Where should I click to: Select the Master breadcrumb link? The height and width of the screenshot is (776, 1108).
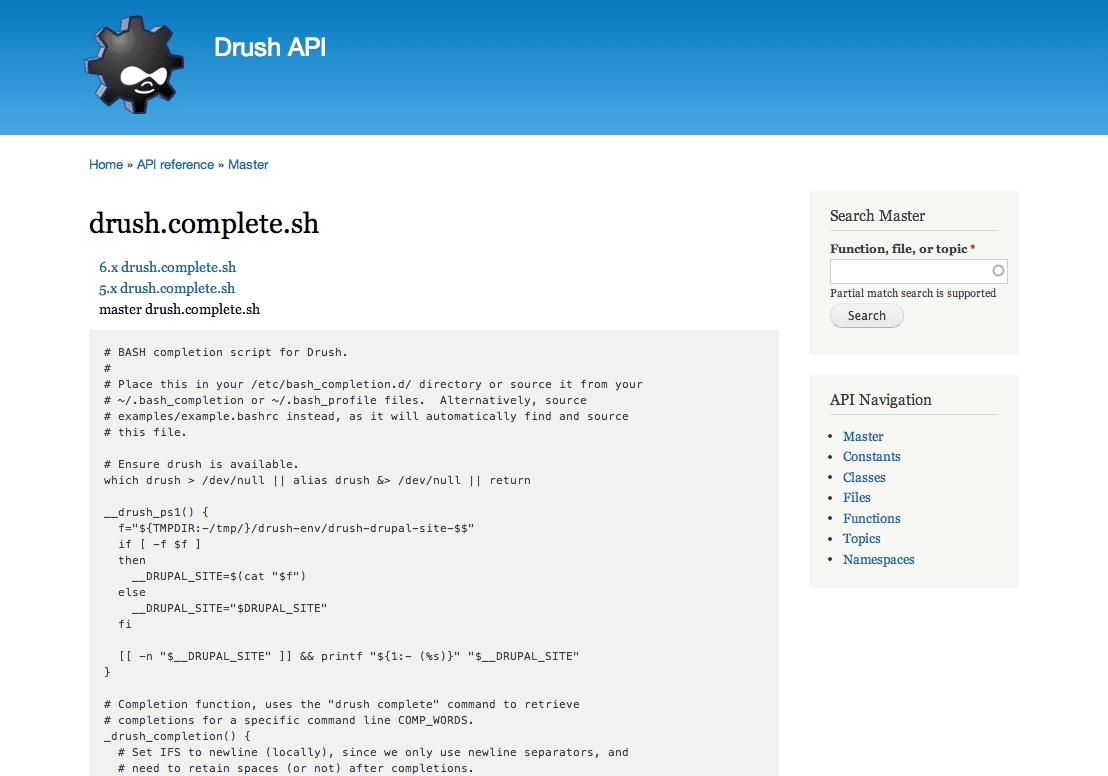coord(248,165)
